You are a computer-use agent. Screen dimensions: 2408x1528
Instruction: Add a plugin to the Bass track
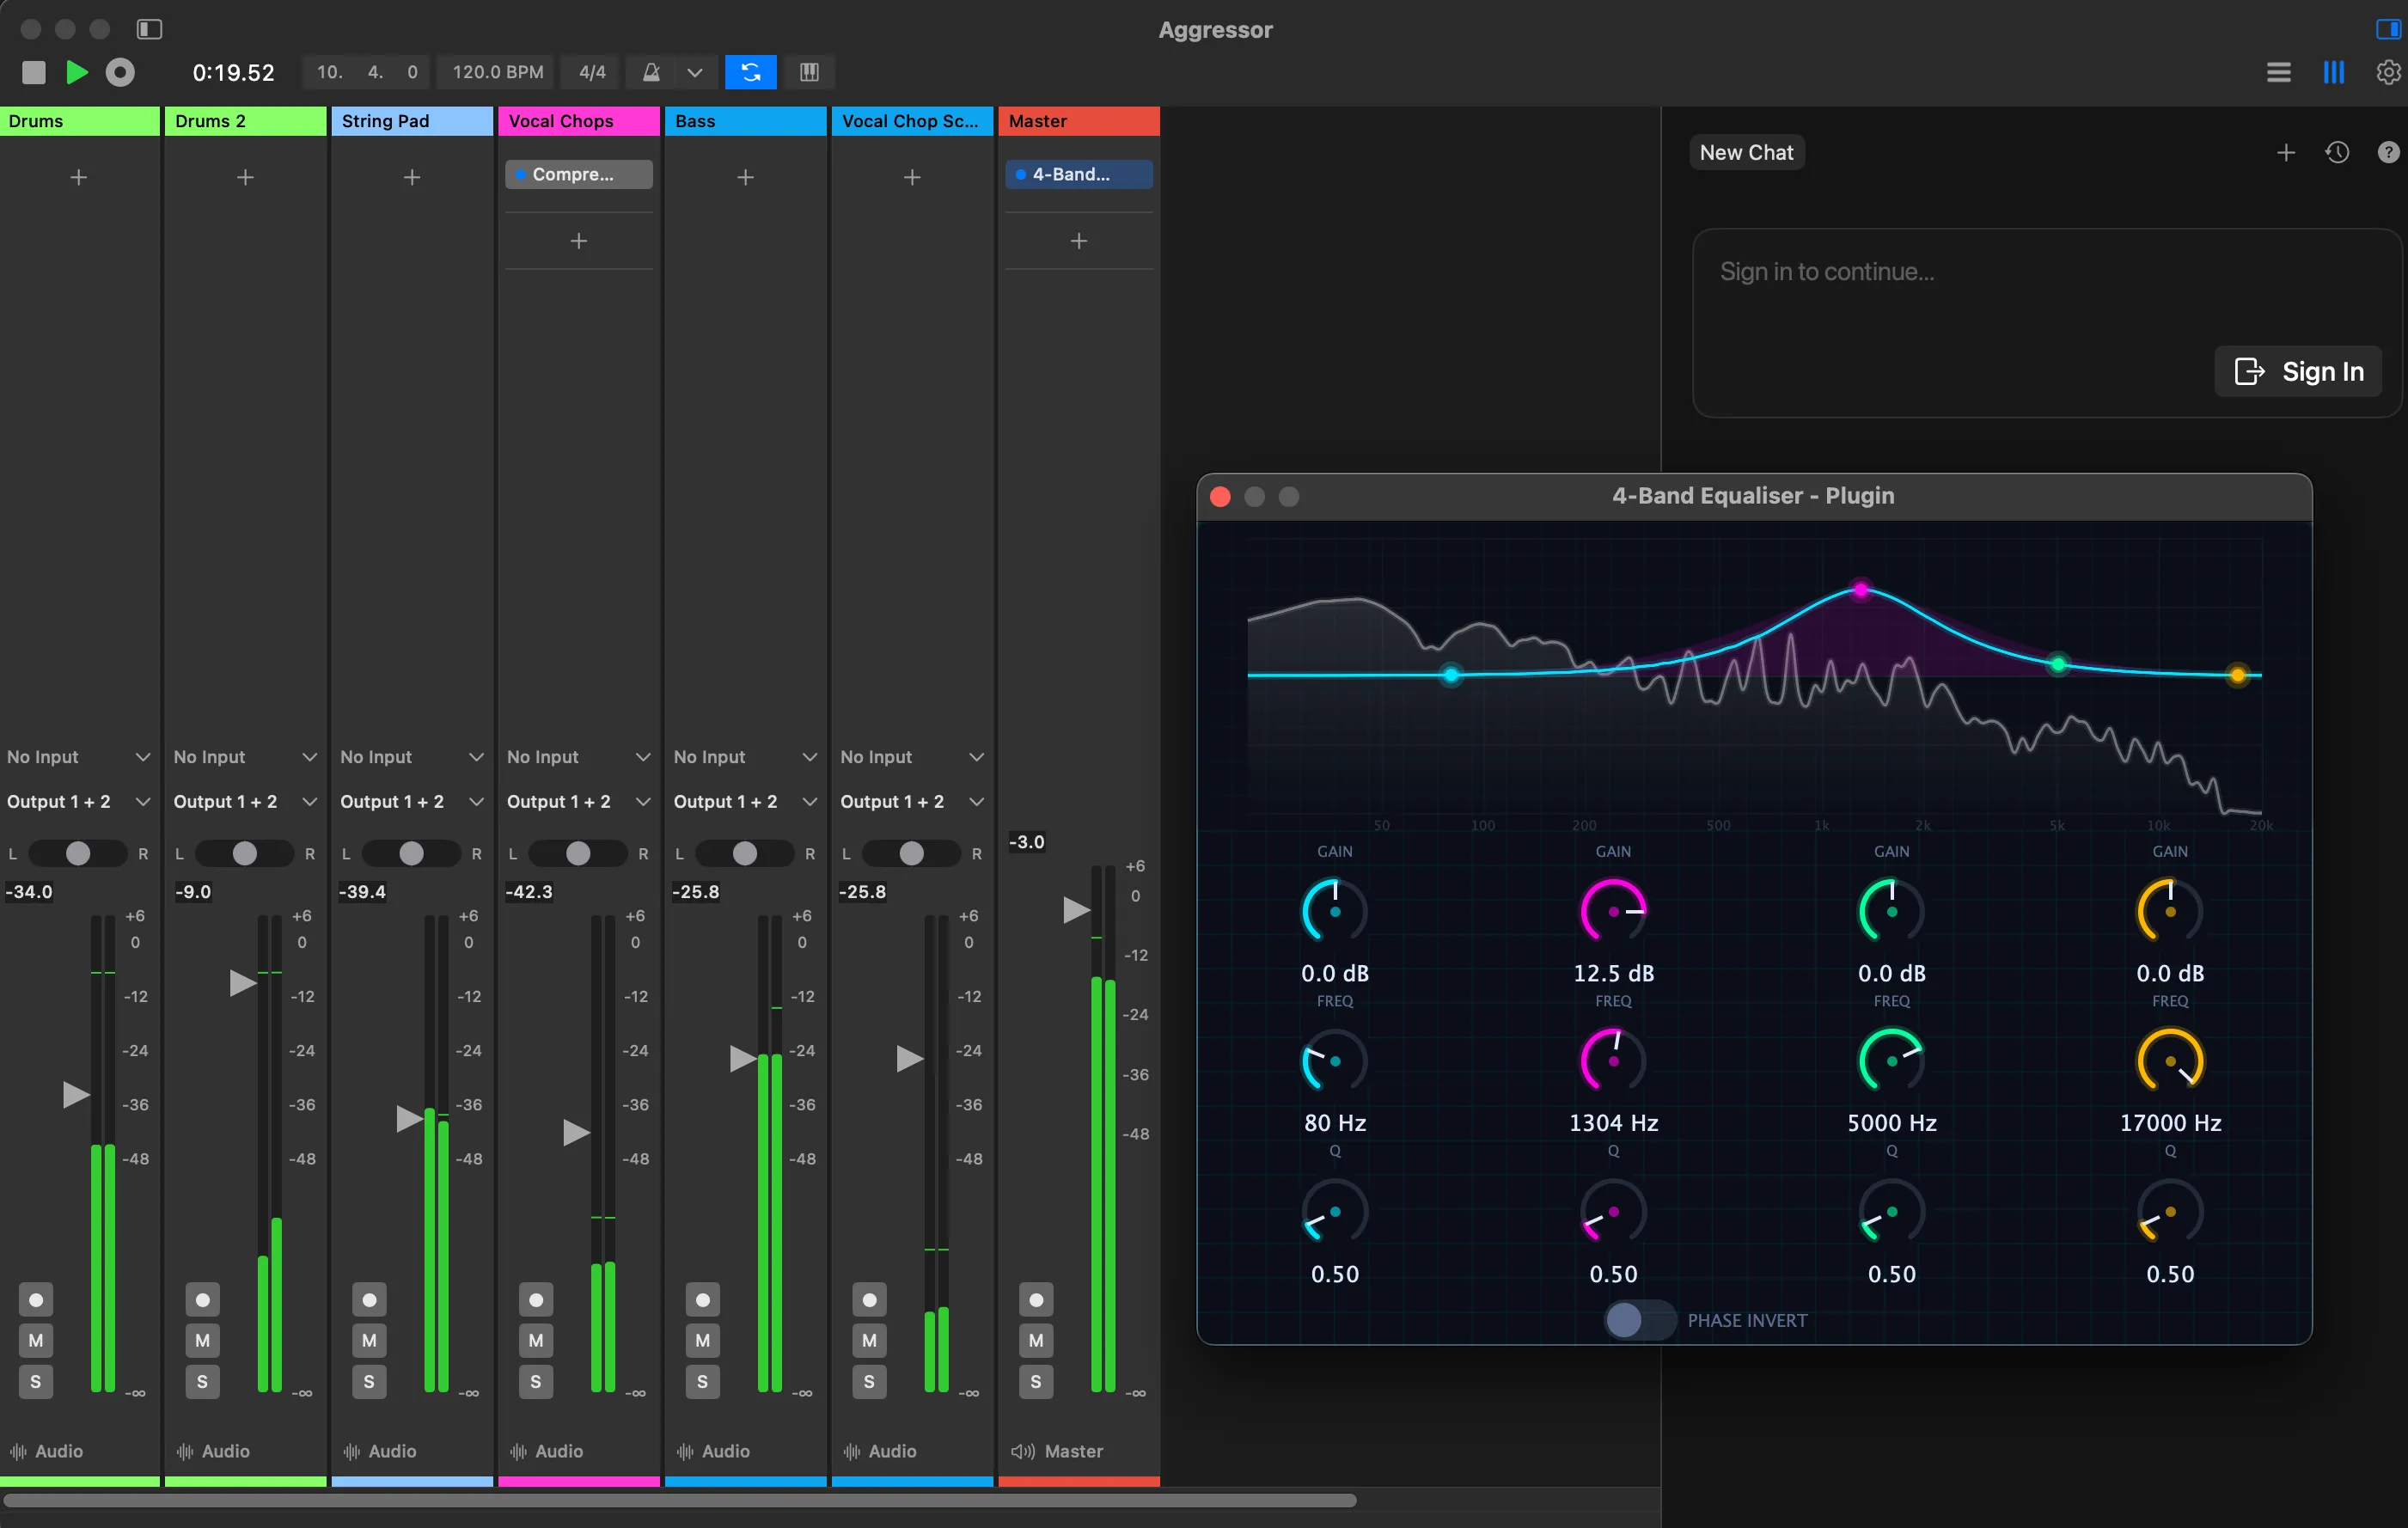745,177
